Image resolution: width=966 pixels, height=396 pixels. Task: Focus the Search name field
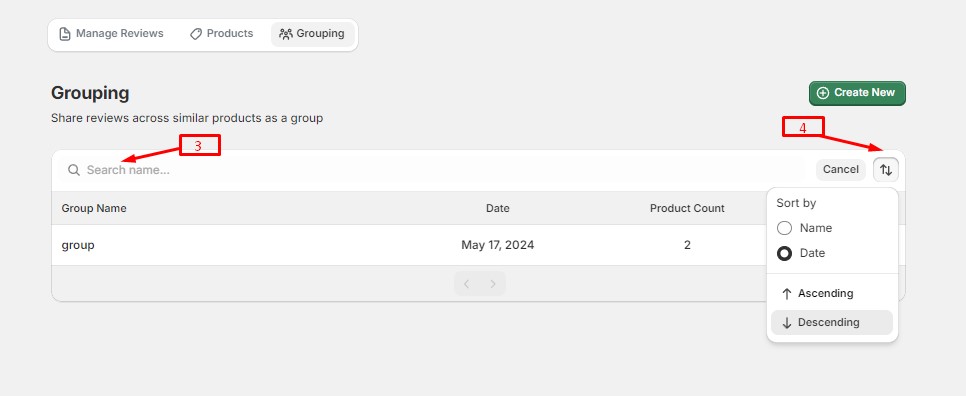pos(431,170)
